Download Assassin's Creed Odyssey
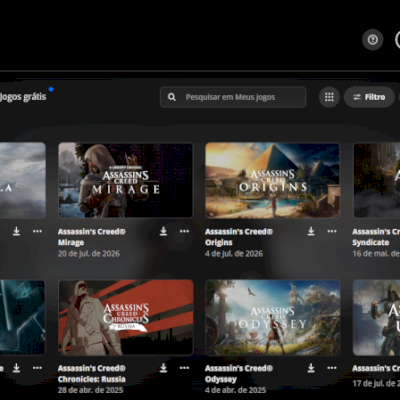The image size is (400, 400). pos(311,368)
